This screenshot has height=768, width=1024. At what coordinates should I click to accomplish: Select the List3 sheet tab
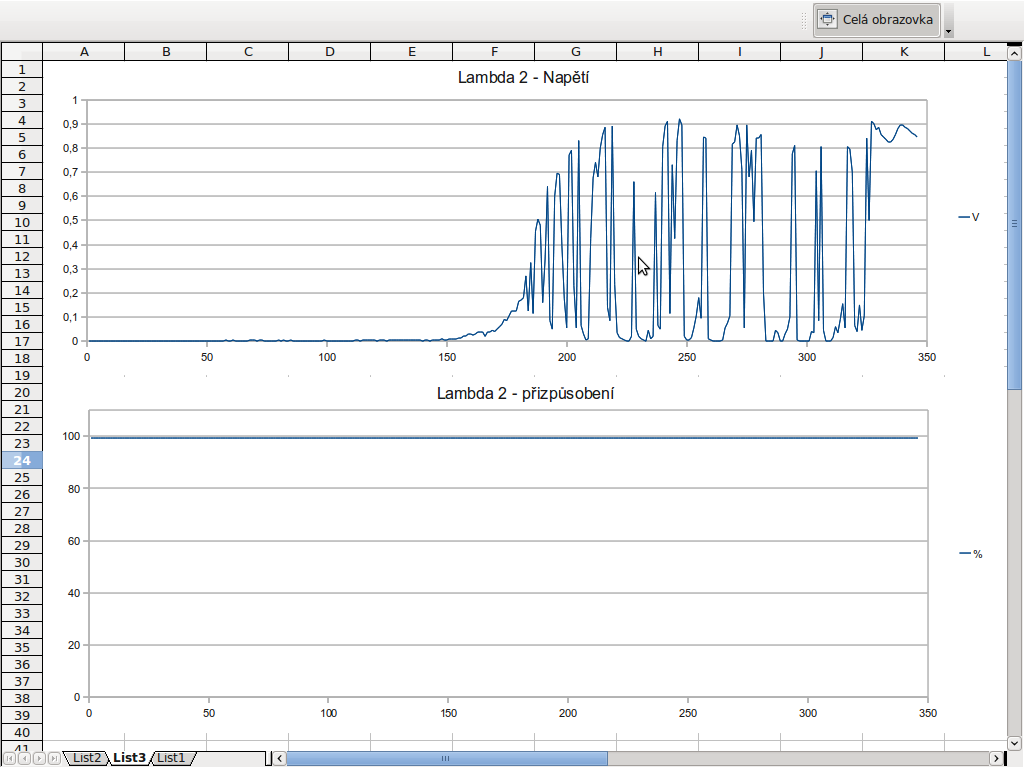[129, 758]
